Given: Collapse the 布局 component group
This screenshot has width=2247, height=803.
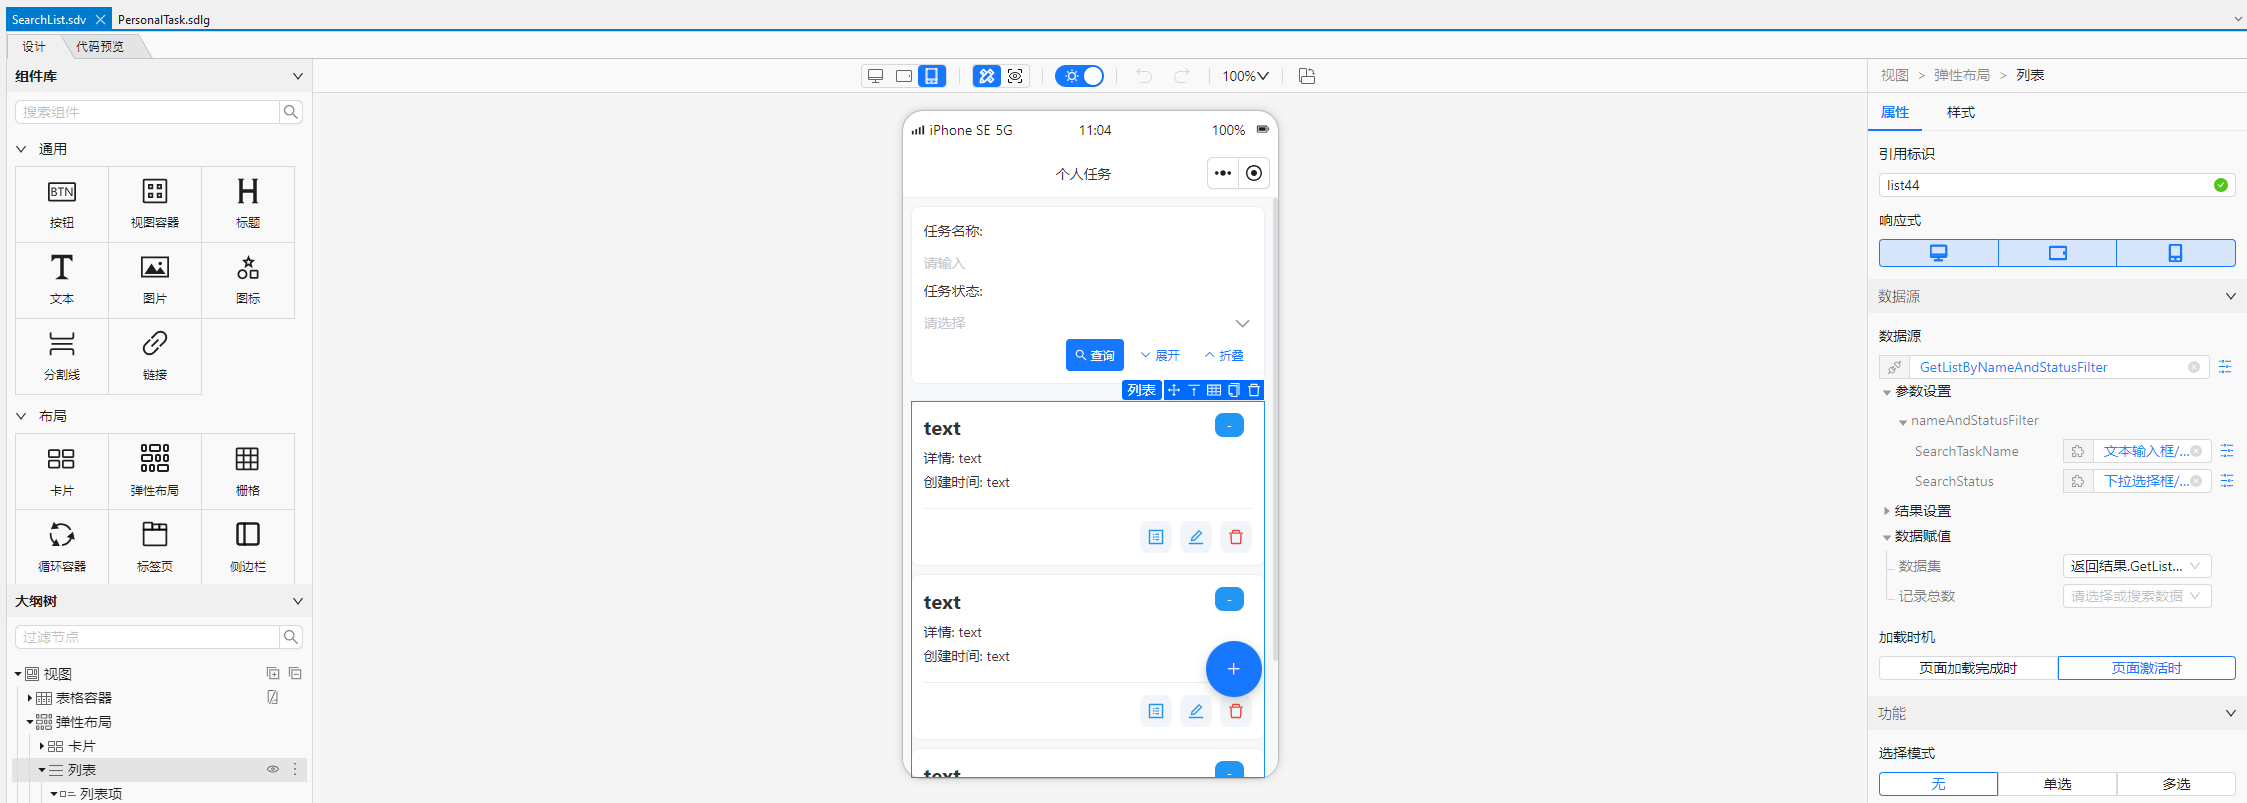Looking at the screenshot, I should coord(21,416).
